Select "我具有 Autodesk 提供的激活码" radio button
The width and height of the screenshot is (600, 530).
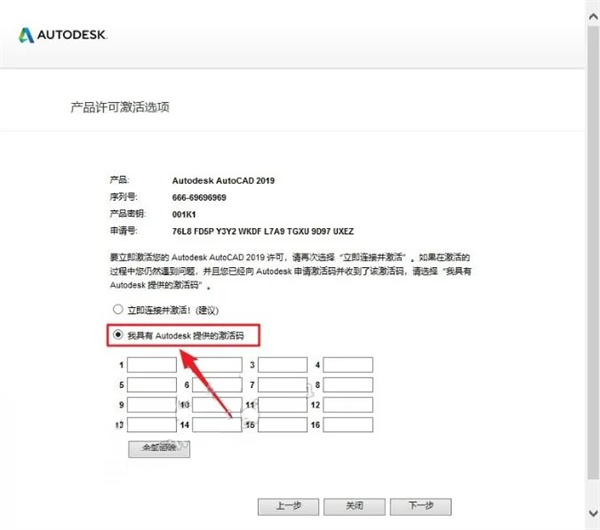click(x=118, y=335)
